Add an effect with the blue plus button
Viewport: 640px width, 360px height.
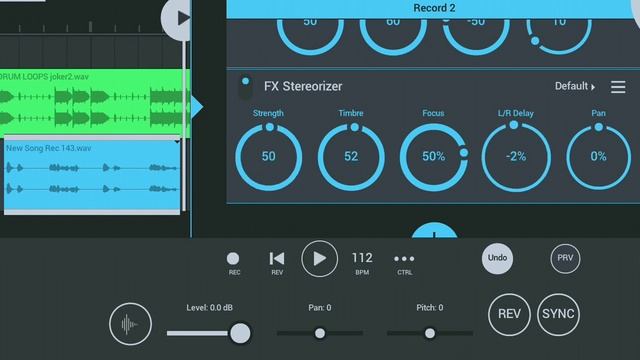pos(434,231)
